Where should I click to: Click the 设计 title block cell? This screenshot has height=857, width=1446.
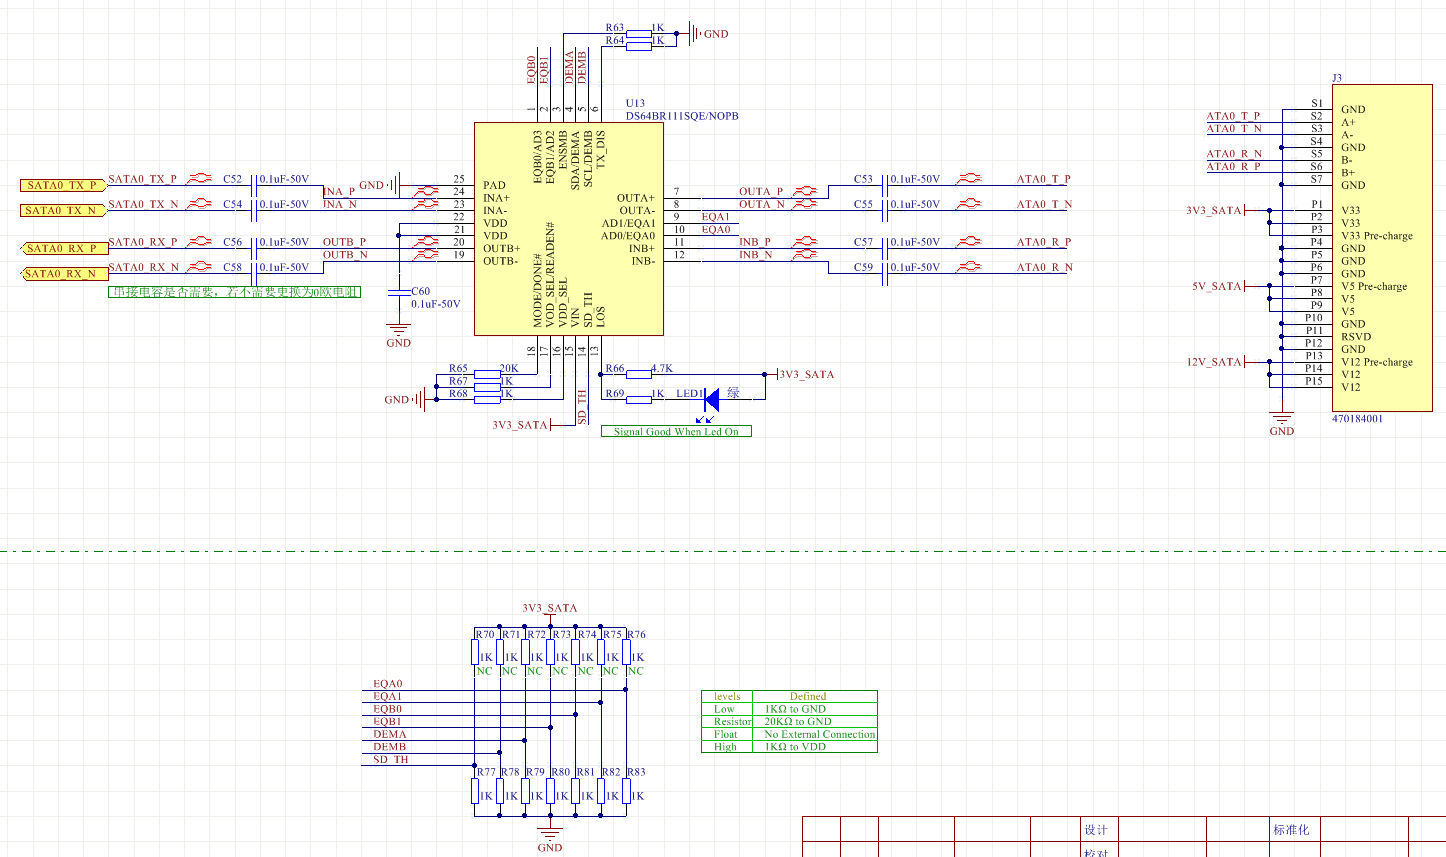[1096, 829]
